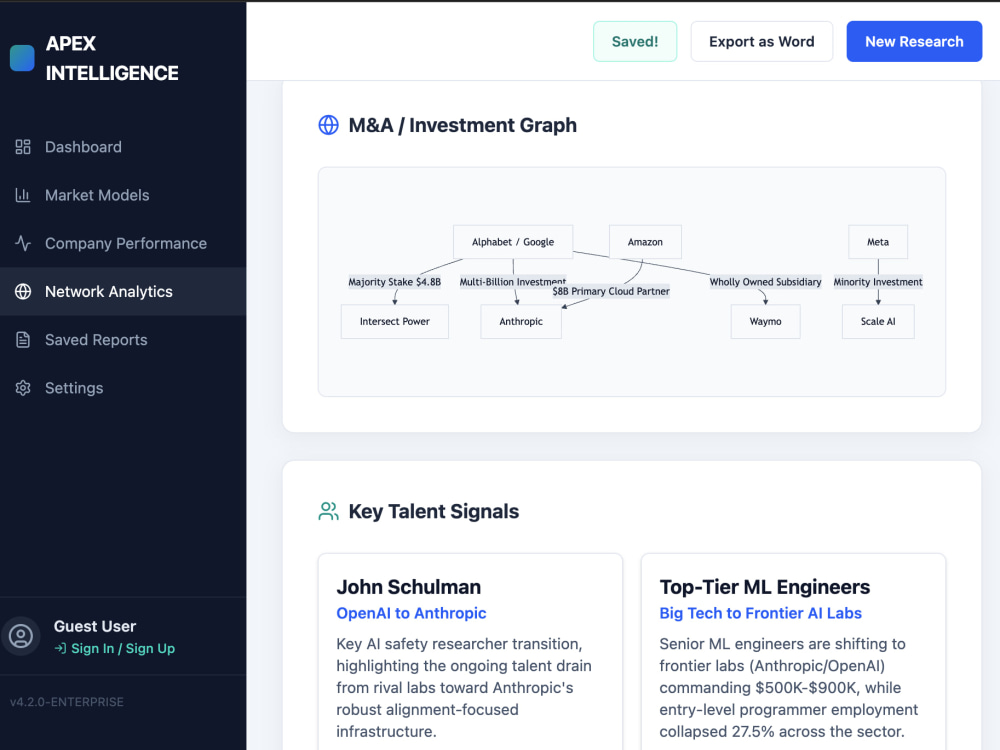
Task: Click the Saved Reports document icon
Action: coord(23,340)
